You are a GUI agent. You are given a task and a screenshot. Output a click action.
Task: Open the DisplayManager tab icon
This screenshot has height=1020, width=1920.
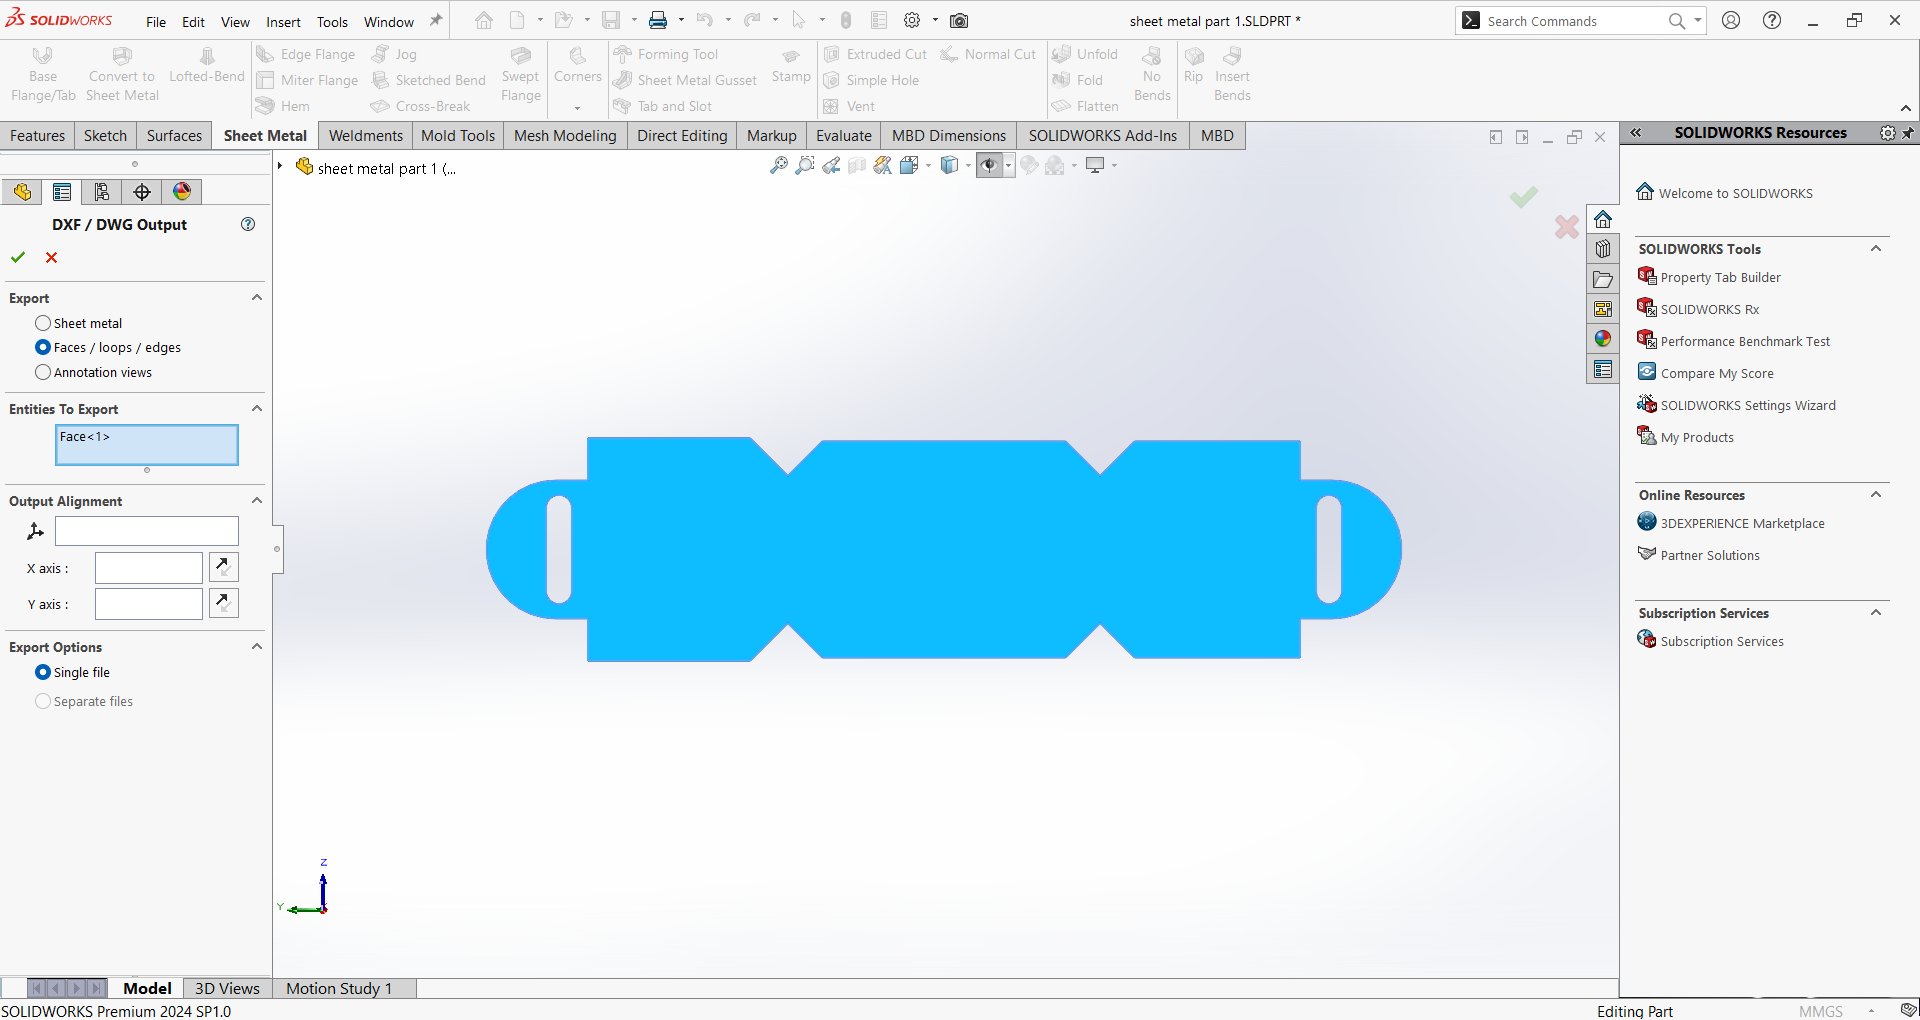point(182,192)
